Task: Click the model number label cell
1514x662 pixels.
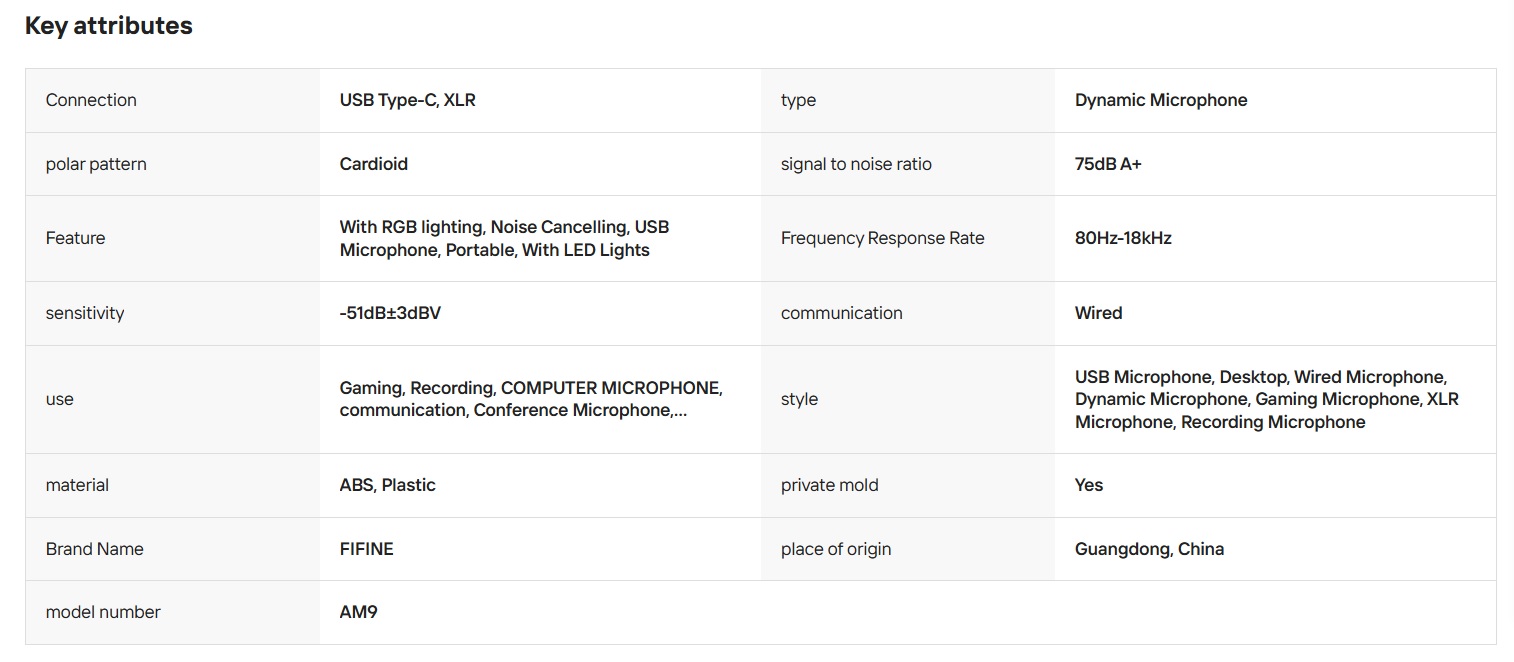Action: 173,612
